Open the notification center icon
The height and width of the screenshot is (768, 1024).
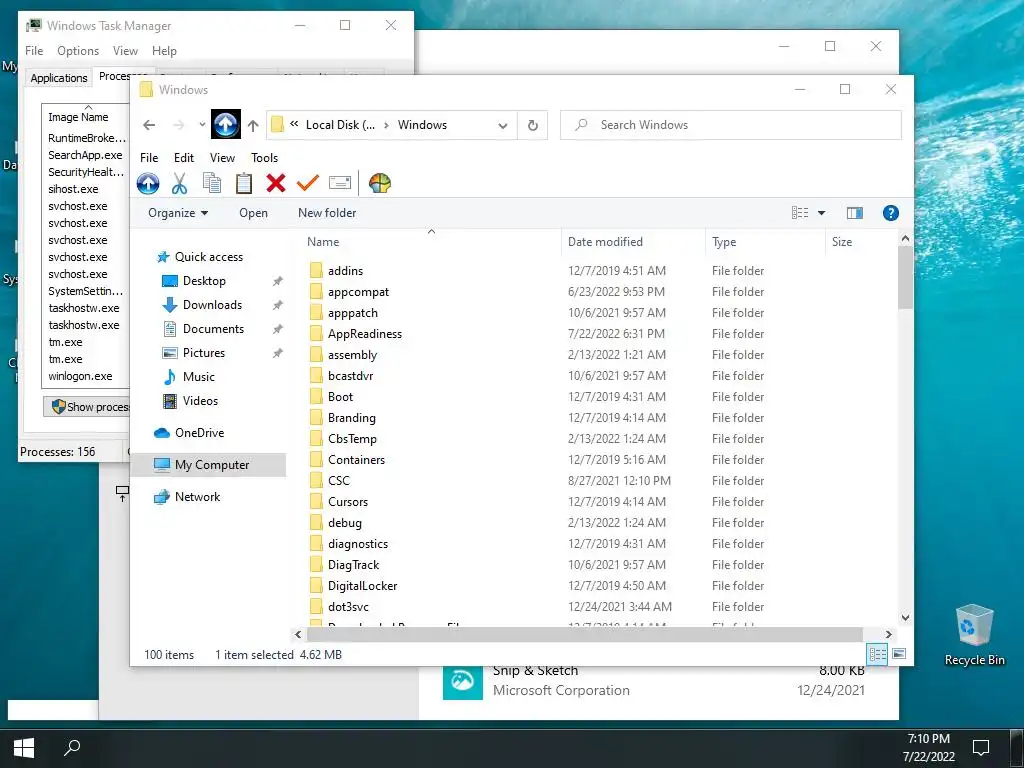[980, 748]
